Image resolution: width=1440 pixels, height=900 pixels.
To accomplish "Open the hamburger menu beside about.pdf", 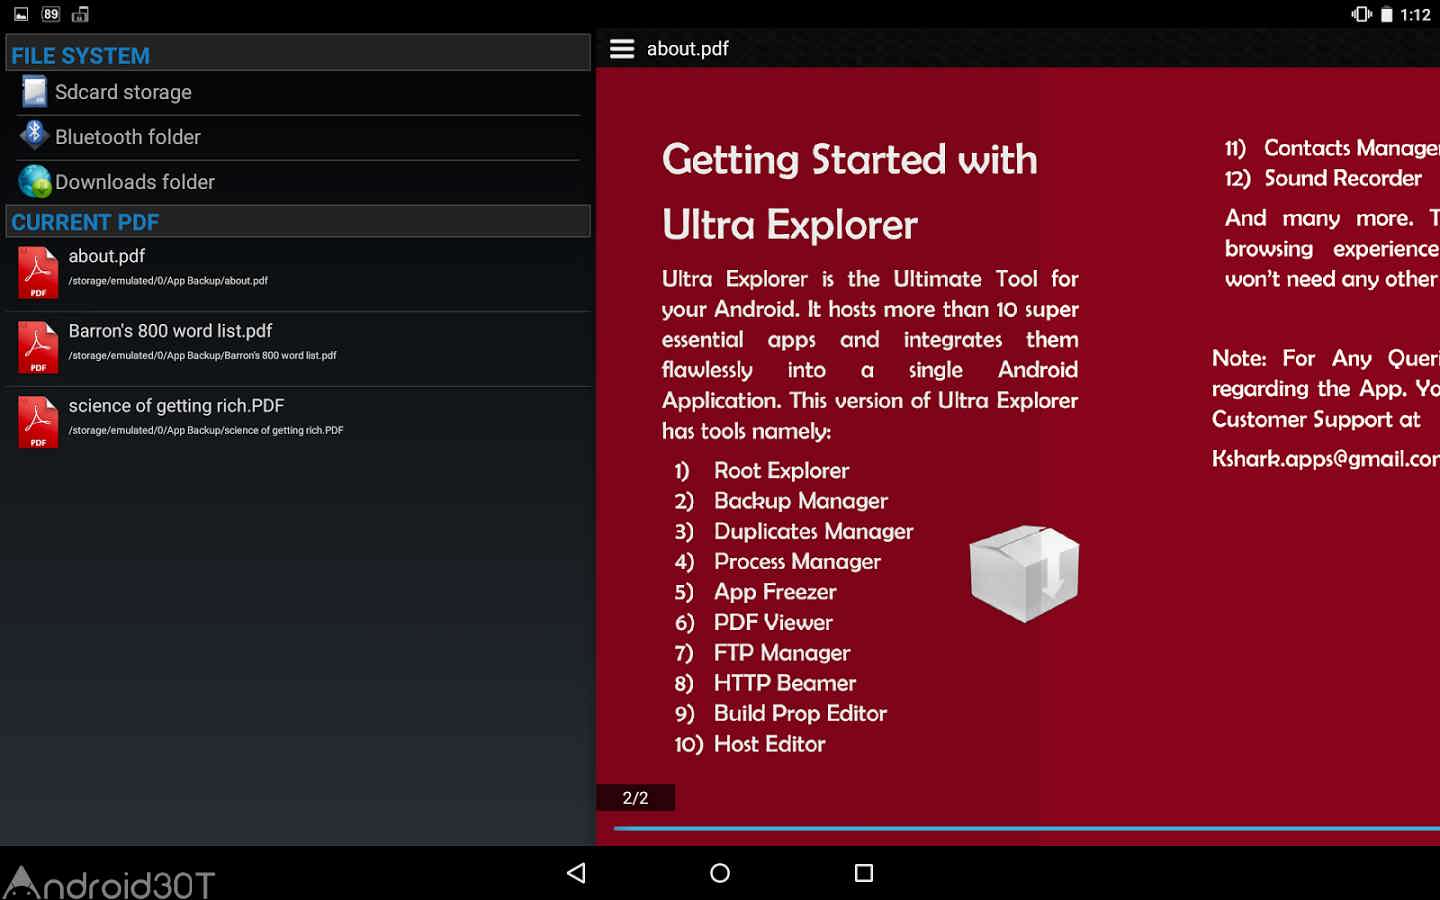I will (x=622, y=49).
